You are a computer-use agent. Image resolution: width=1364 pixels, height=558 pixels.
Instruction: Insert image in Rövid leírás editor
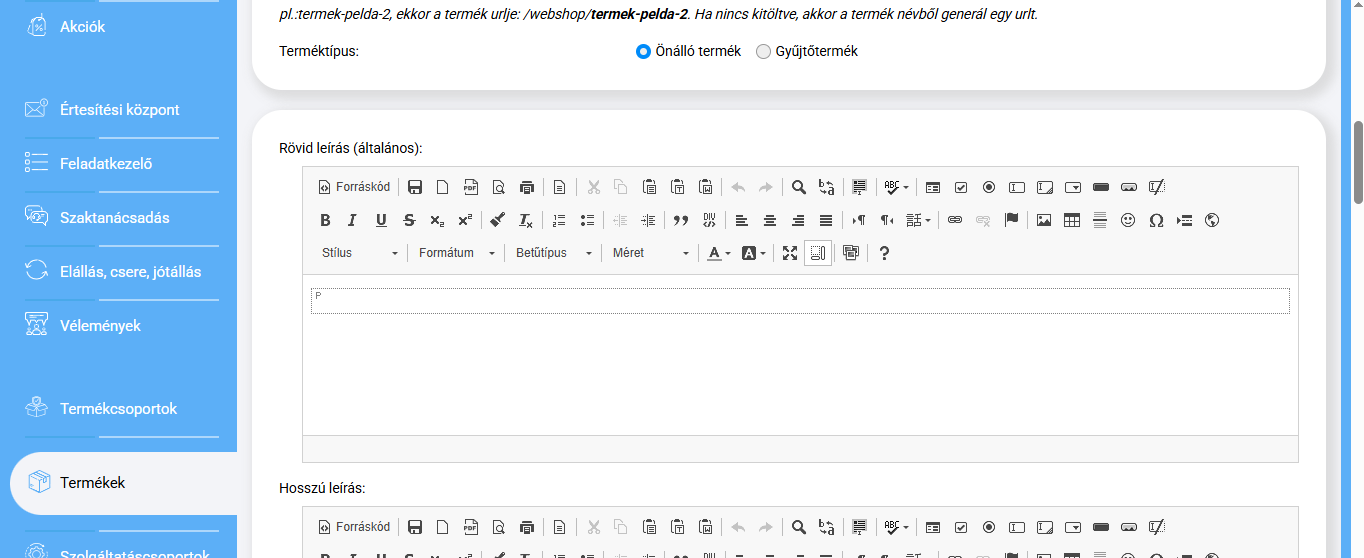pos(1044,220)
